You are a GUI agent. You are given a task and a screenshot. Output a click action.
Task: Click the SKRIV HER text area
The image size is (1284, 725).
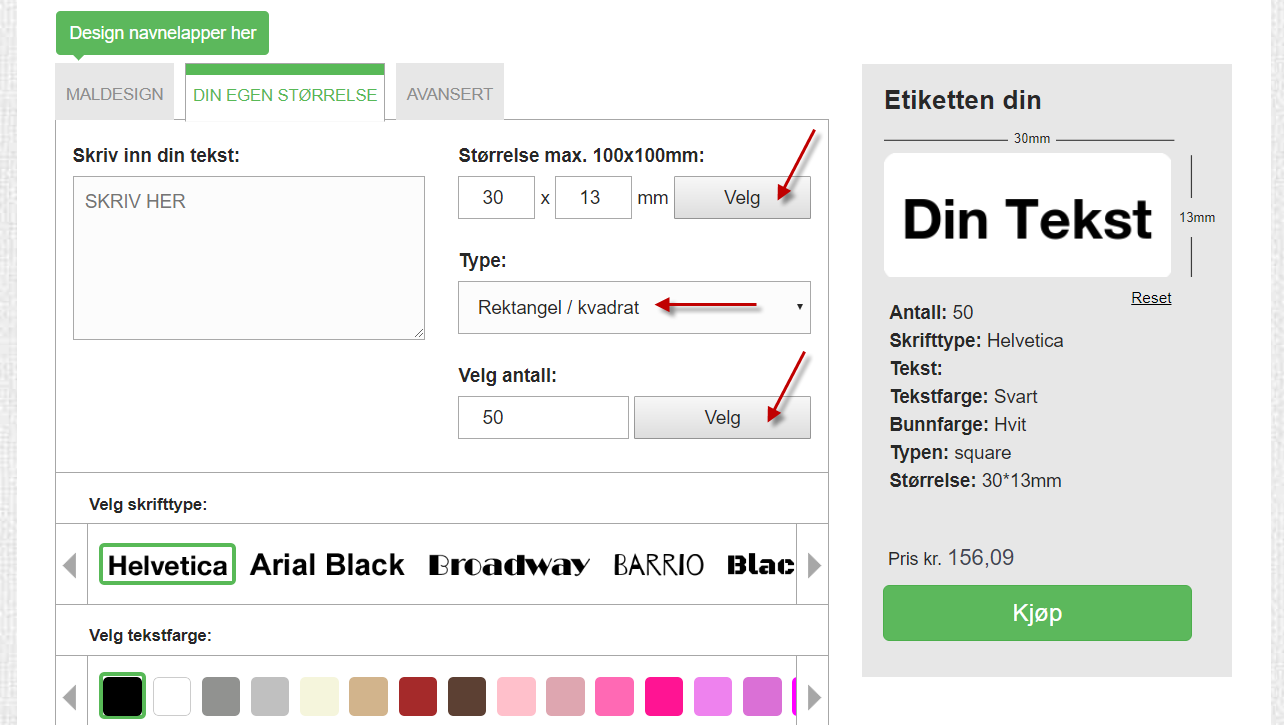click(x=249, y=258)
